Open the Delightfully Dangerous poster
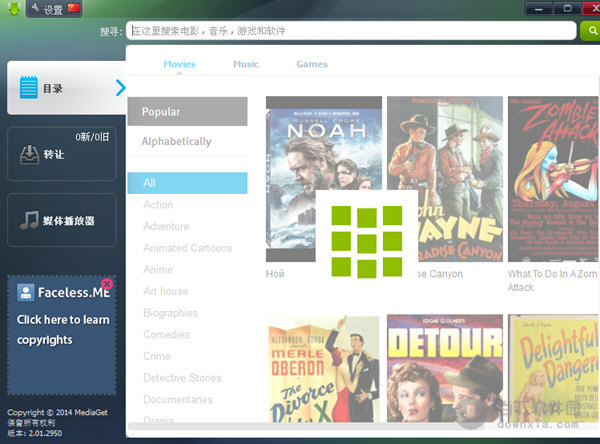600x444 pixels. pos(554,369)
